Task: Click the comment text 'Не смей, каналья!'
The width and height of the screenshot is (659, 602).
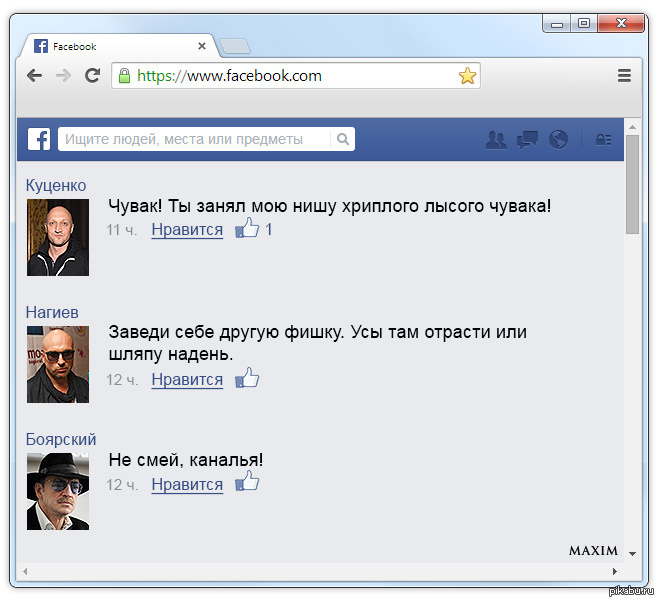Action: coord(186,460)
